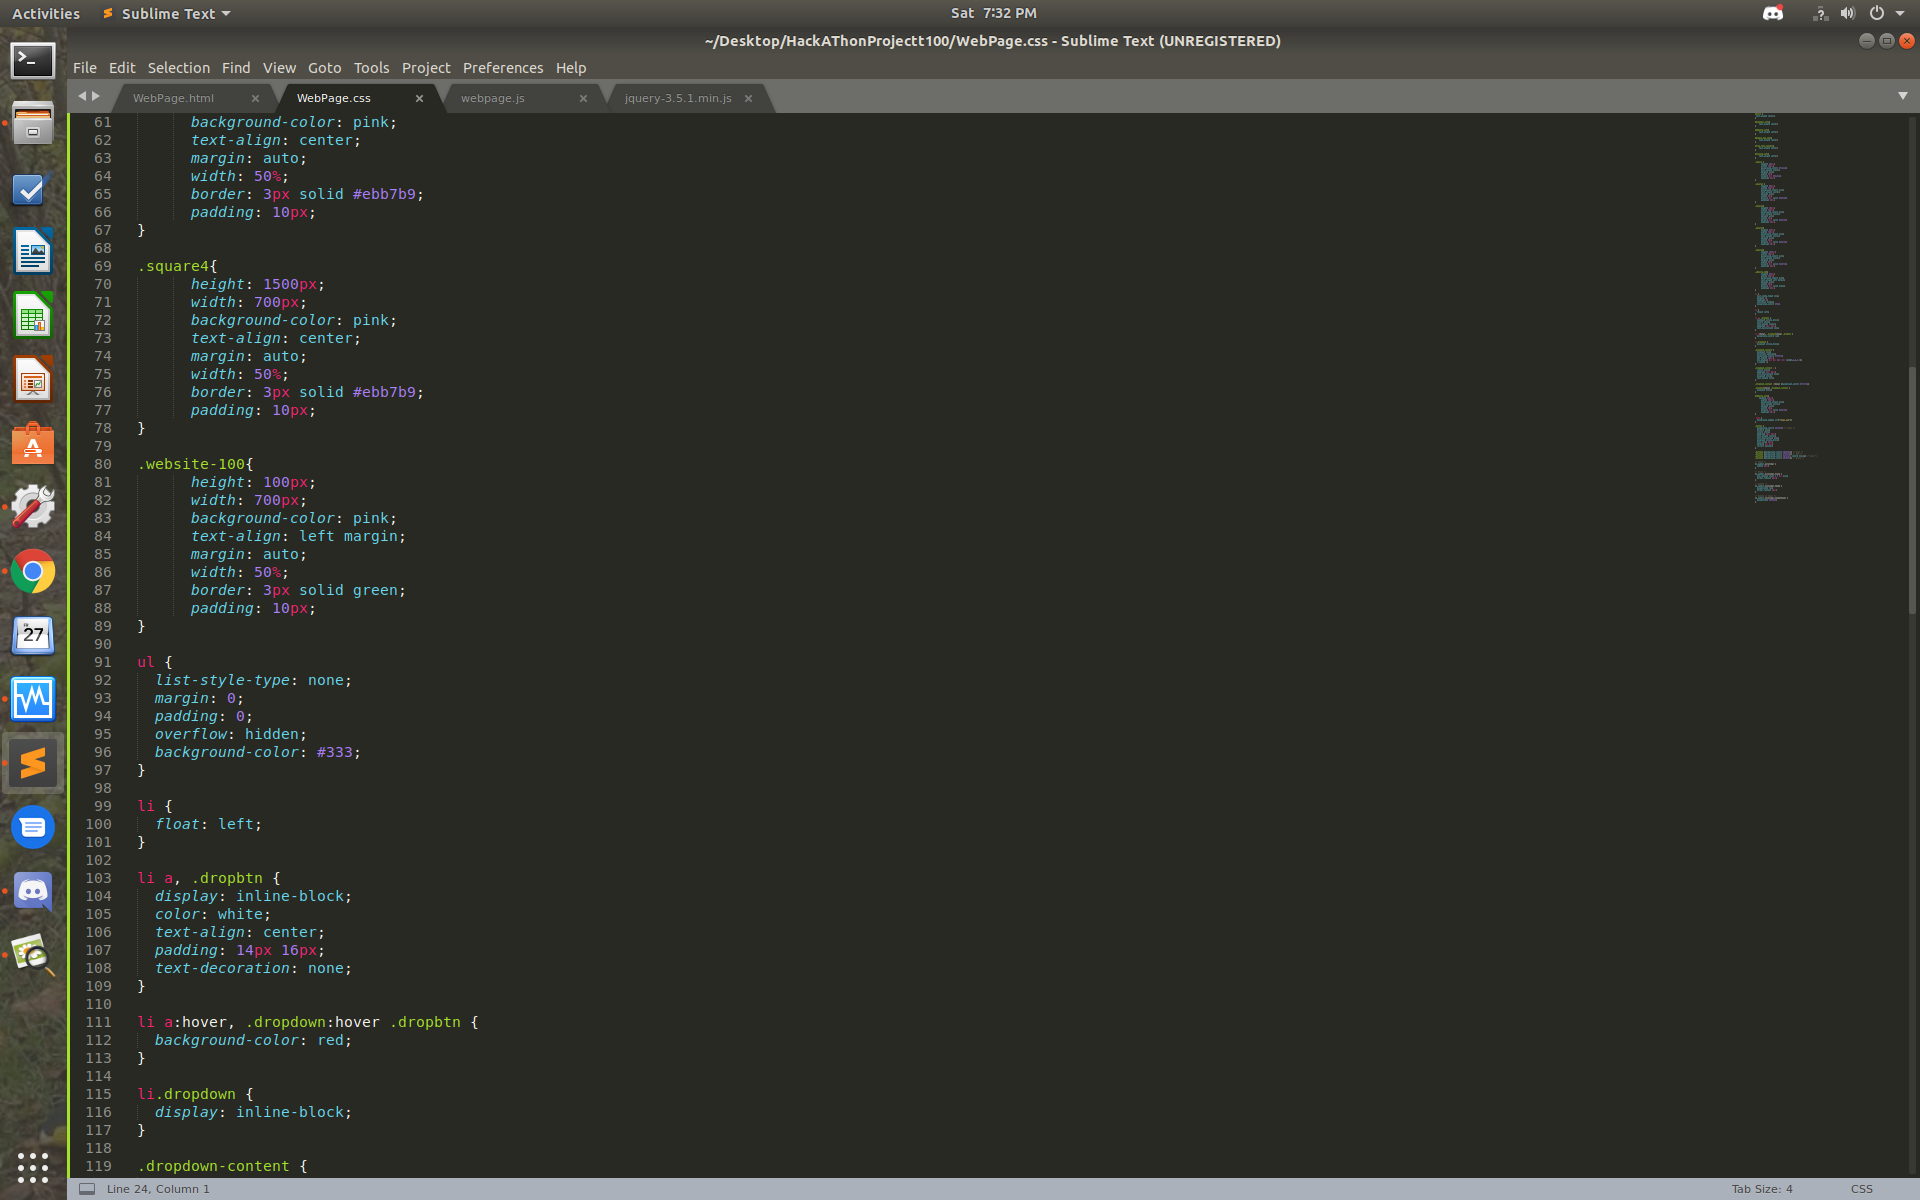Switch to the webpage.js tab
Image resolution: width=1920 pixels, height=1200 pixels.
pyautogui.click(x=492, y=98)
